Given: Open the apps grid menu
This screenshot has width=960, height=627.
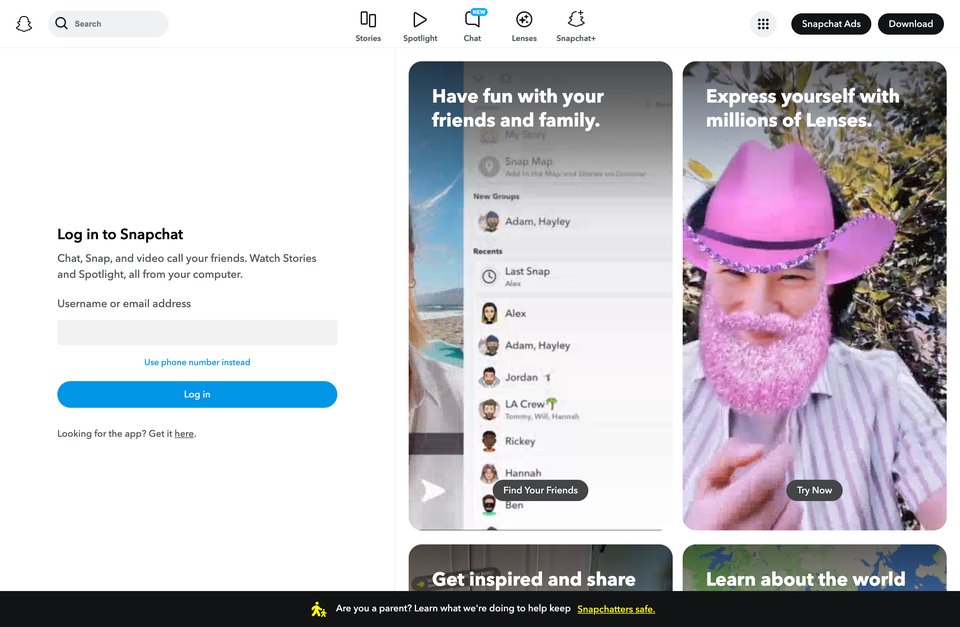Looking at the screenshot, I should tap(763, 24).
